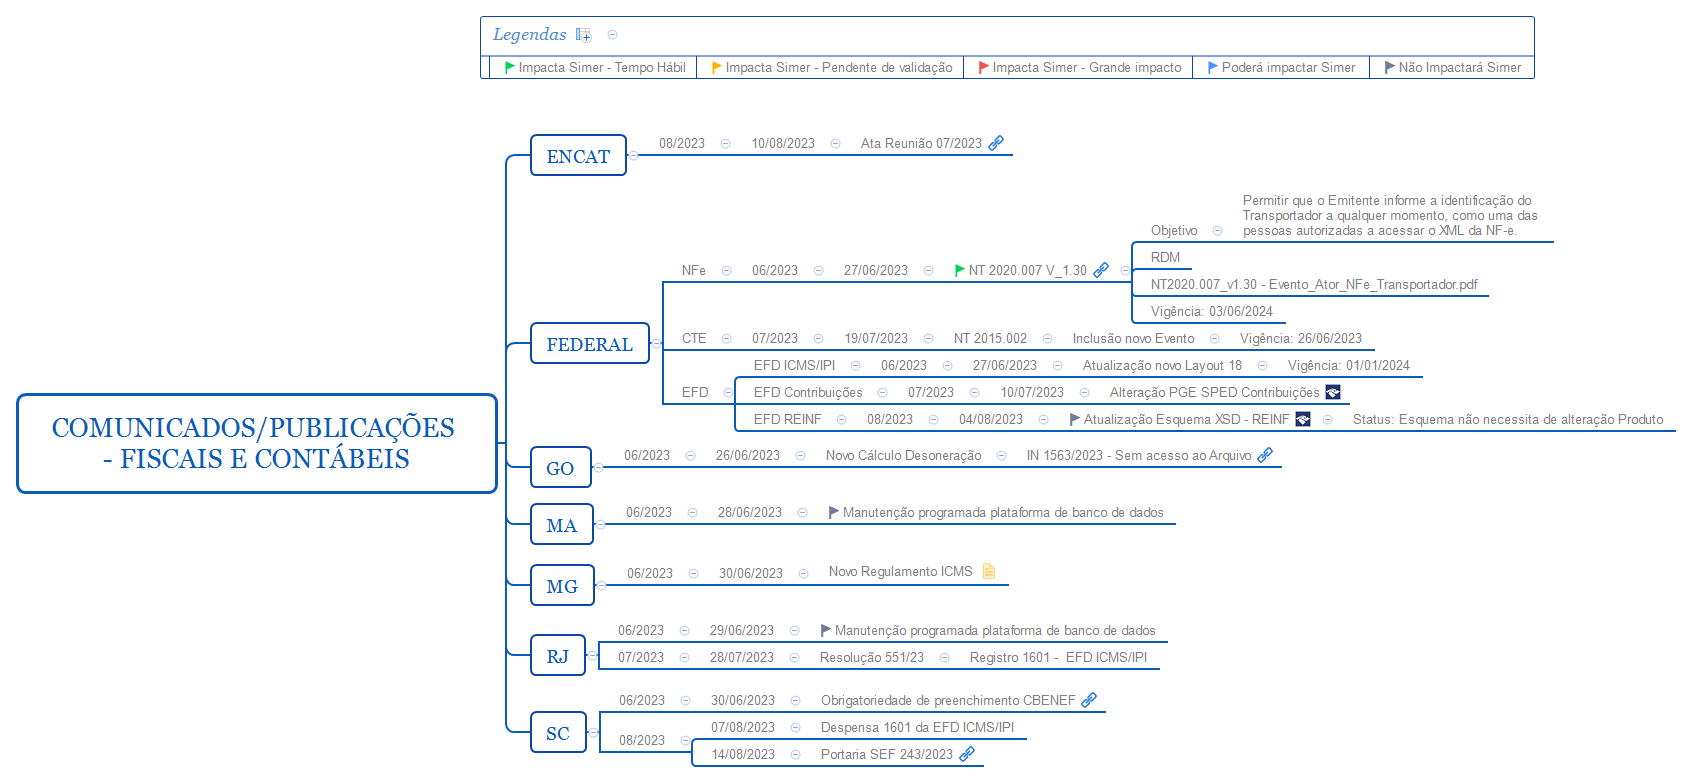Image resolution: width=1693 pixels, height=782 pixels.
Task: Open the link icon next to NT 2020.007 V_1.30
Action: tap(1101, 270)
